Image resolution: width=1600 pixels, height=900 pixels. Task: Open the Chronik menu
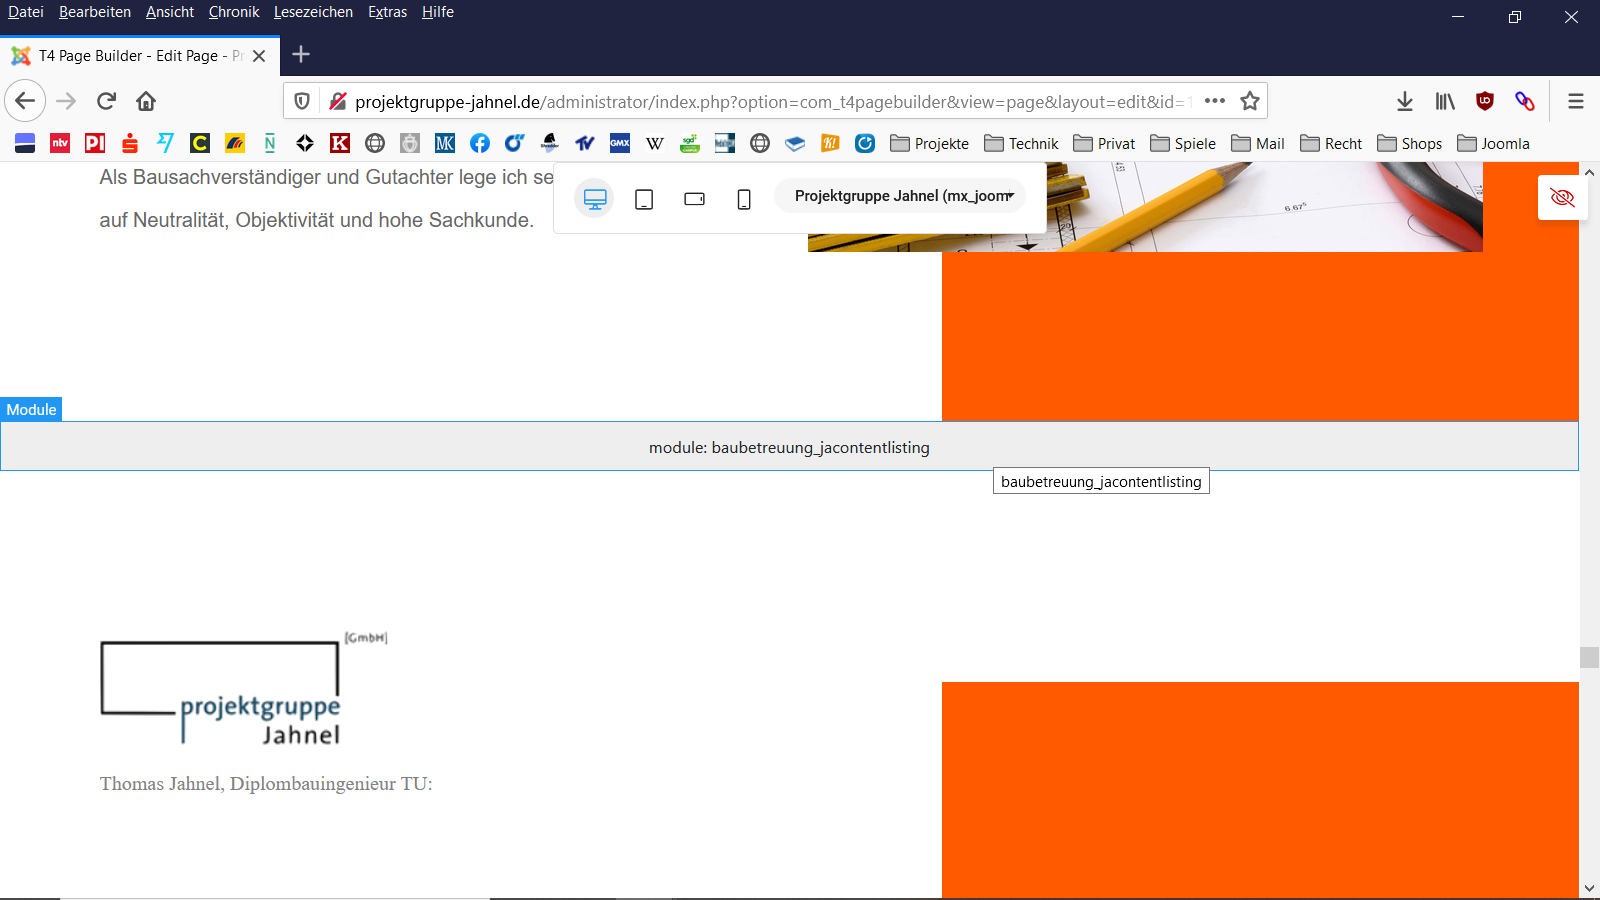[x=234, y=12]
